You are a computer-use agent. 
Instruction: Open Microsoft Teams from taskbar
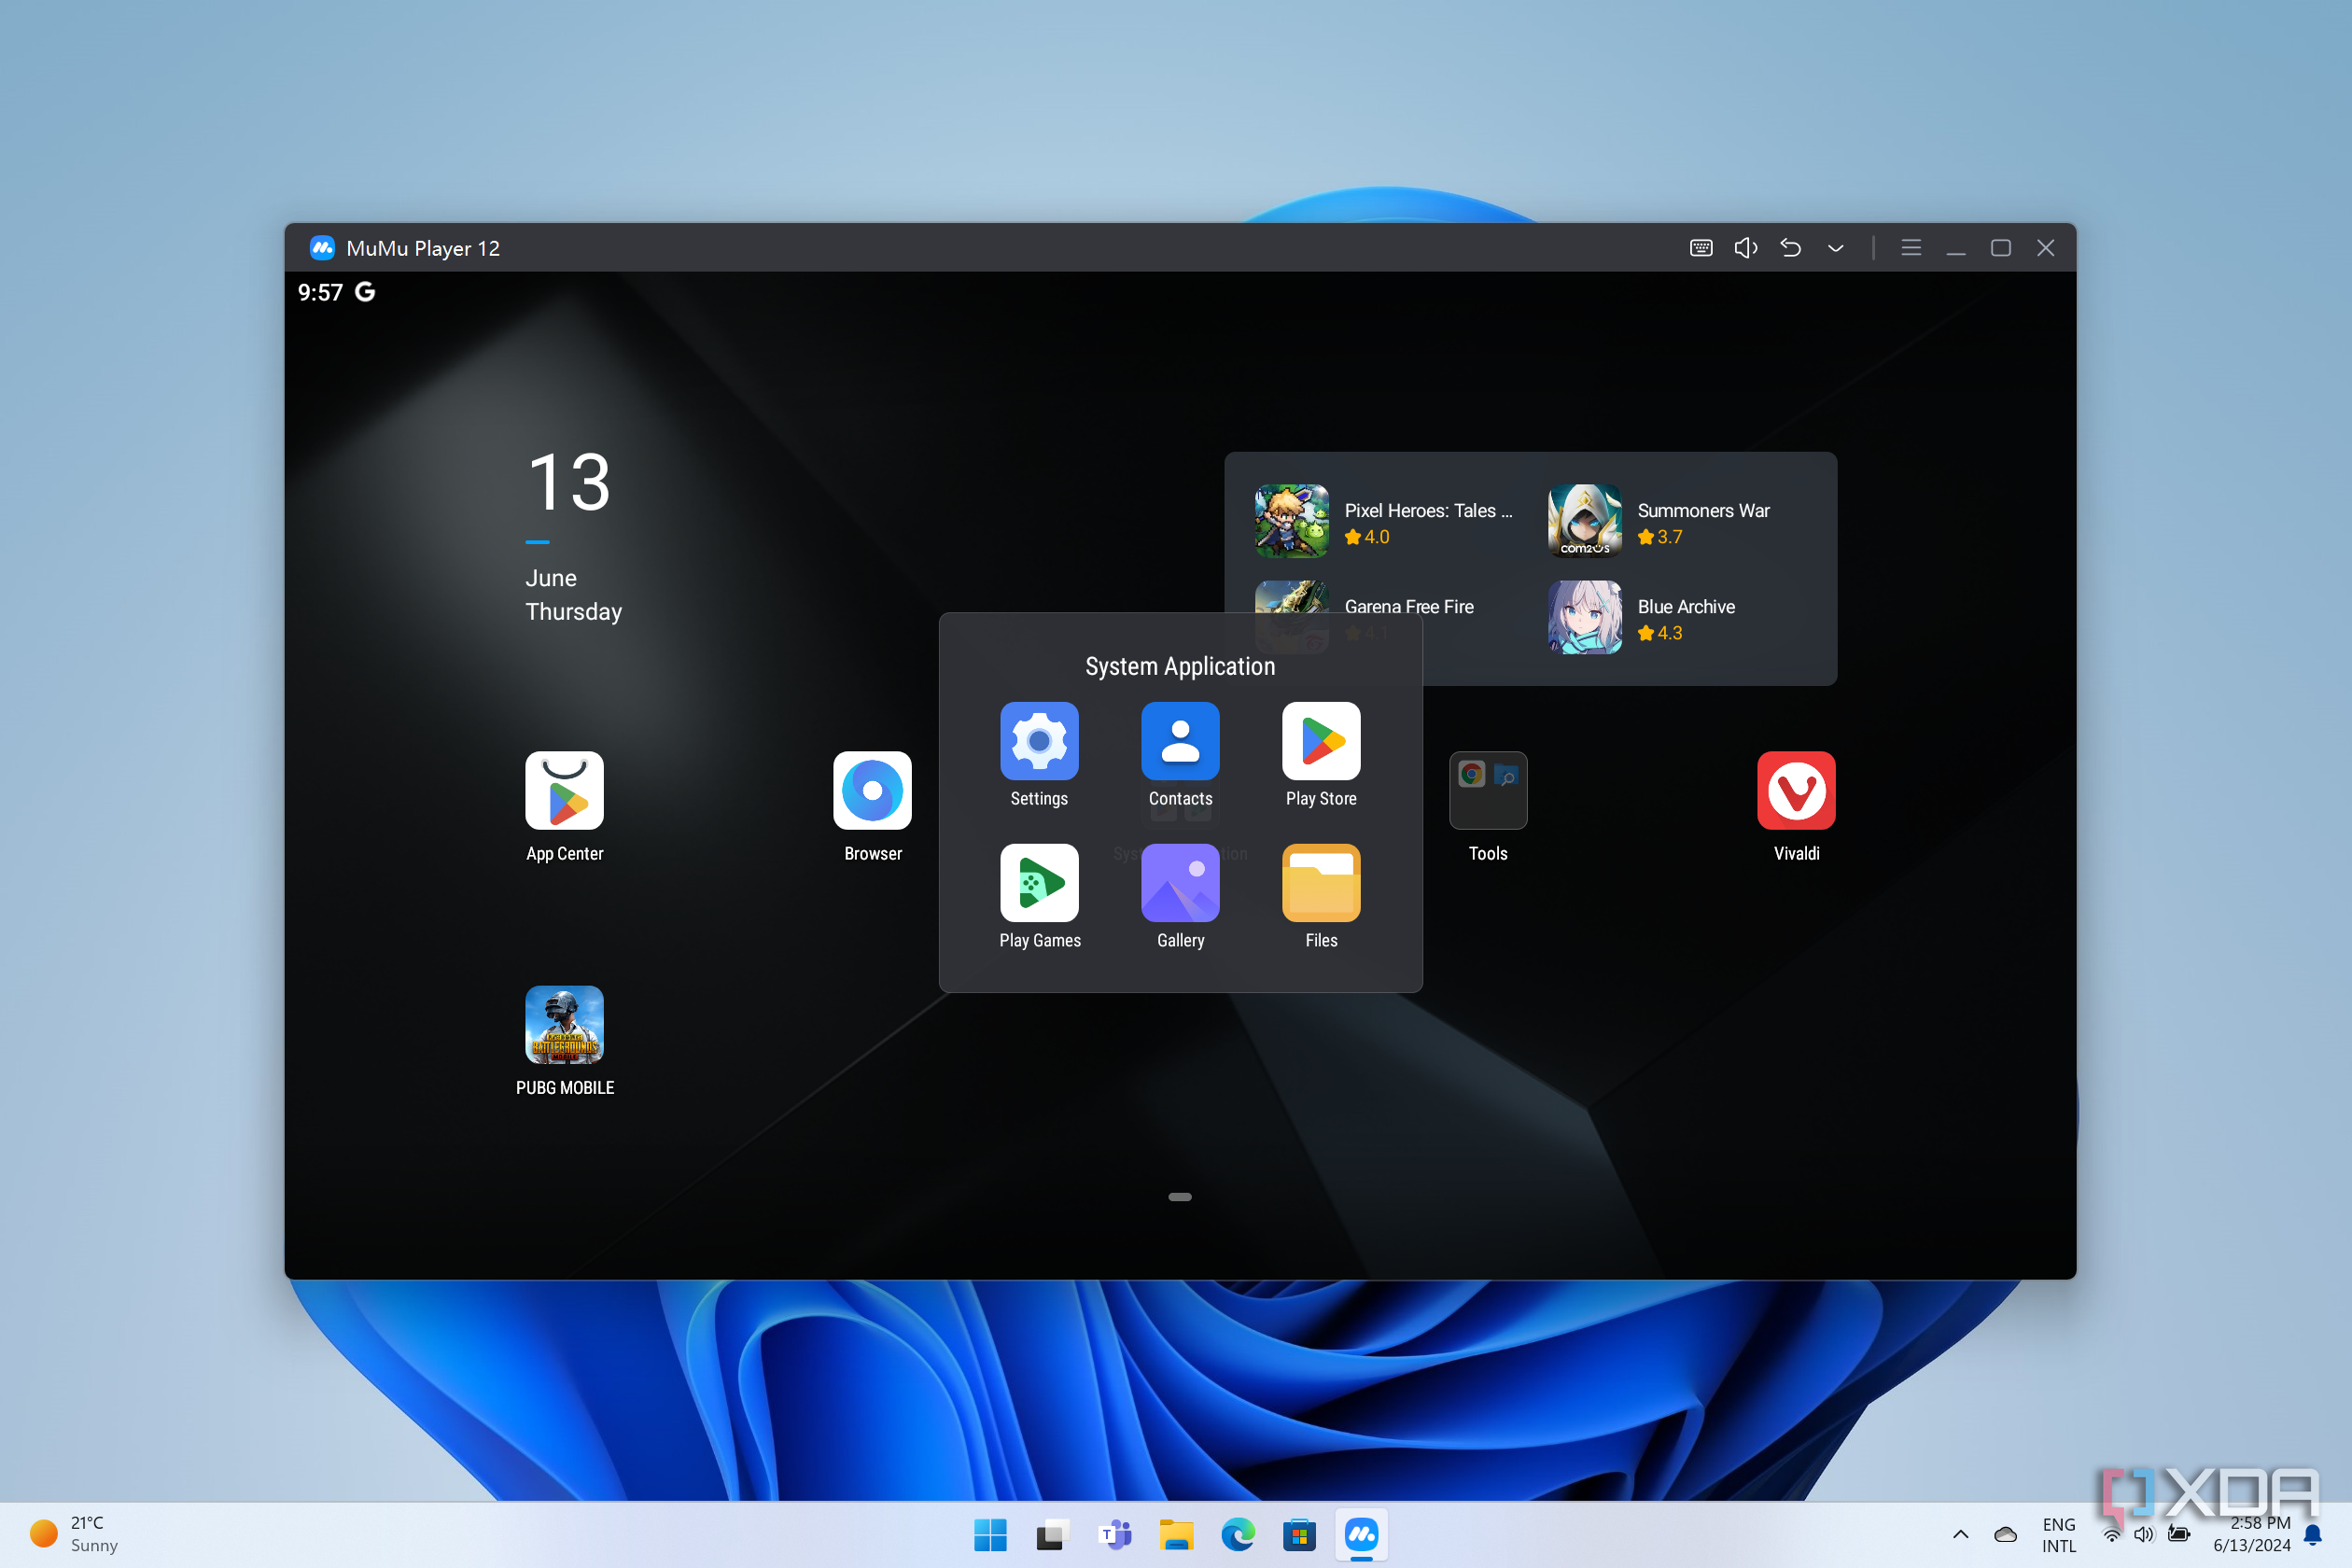pyautogui.click(x=1114, y=1535)
